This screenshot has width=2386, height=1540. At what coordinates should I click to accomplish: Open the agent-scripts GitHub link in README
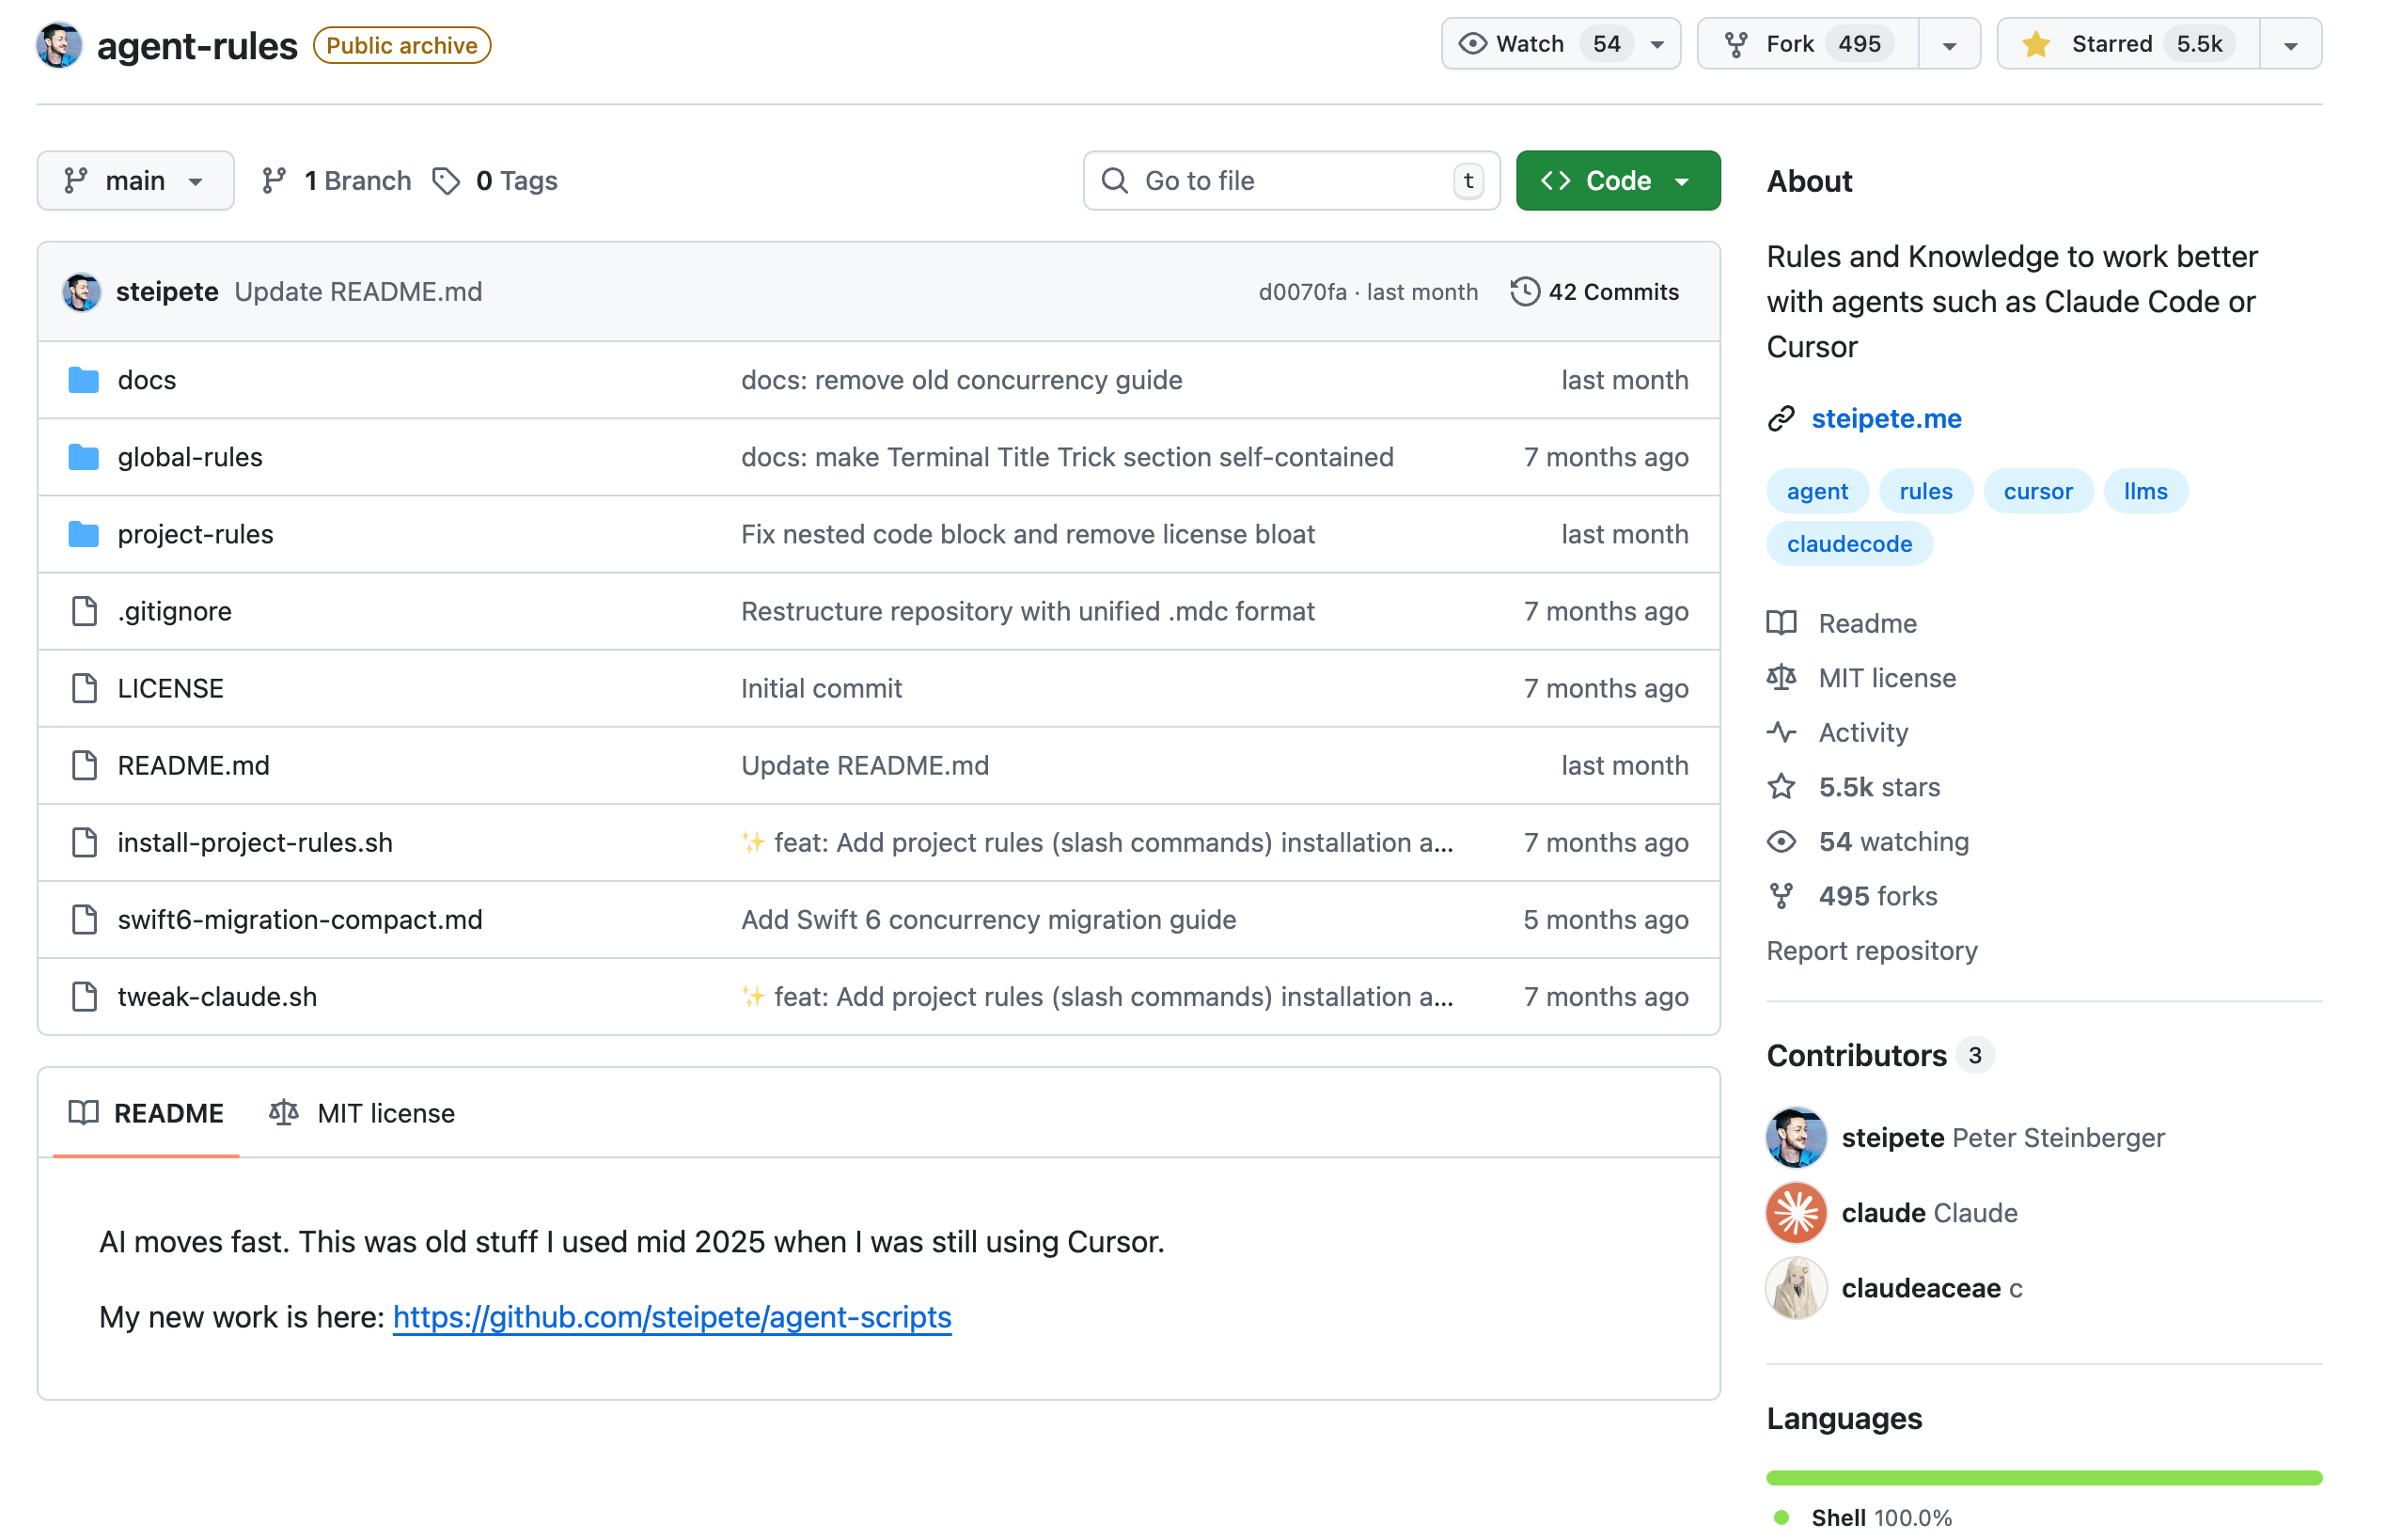click(x=671, y=1317)
